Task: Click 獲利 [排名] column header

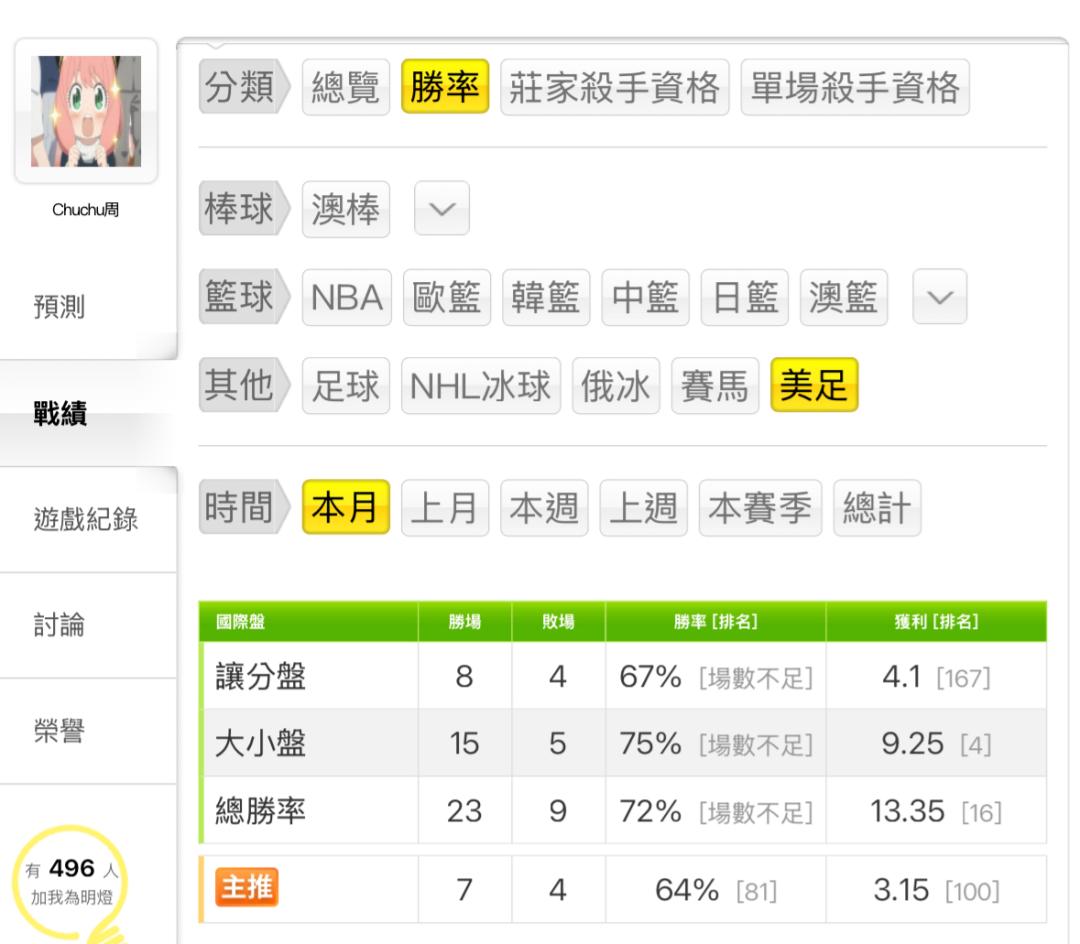Action: pyautogui.click(x=936, y=622)
